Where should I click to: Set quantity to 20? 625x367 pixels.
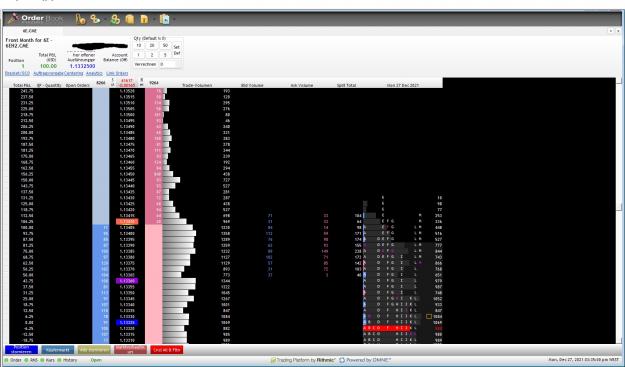[152, 45]
